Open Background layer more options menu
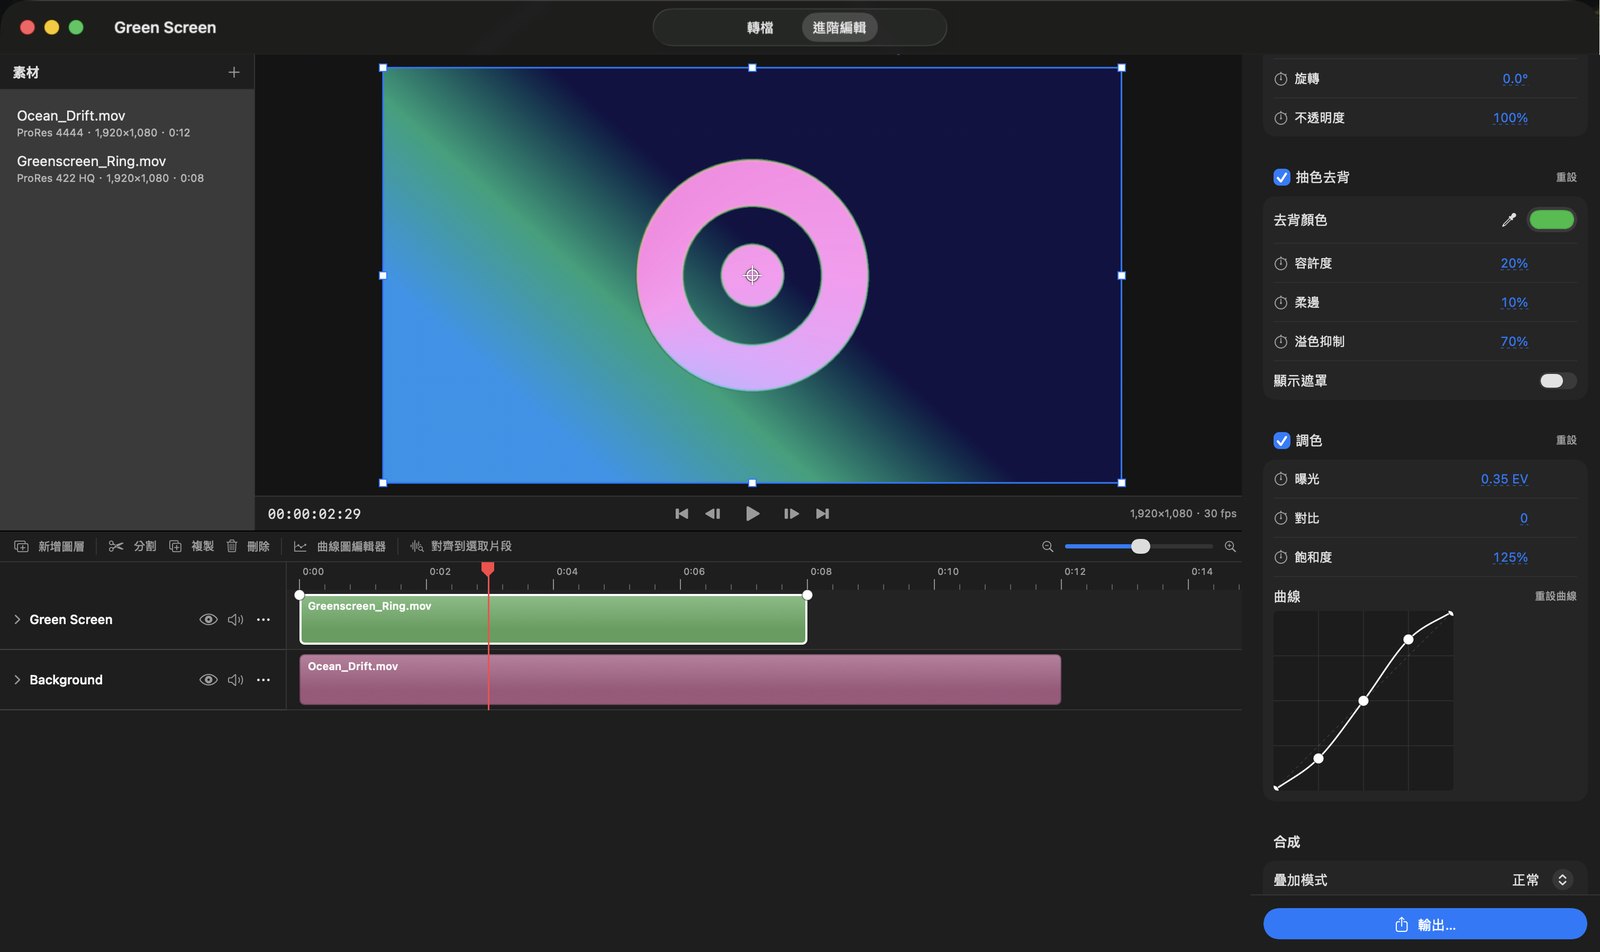Viewport: 1600px width, 952px height. pyautogui.click(x=263, y=680)
